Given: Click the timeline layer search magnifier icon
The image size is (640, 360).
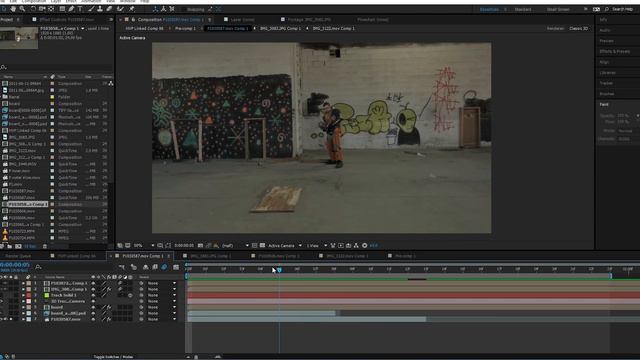Looking at the screenshot, I should coord(38,267).
